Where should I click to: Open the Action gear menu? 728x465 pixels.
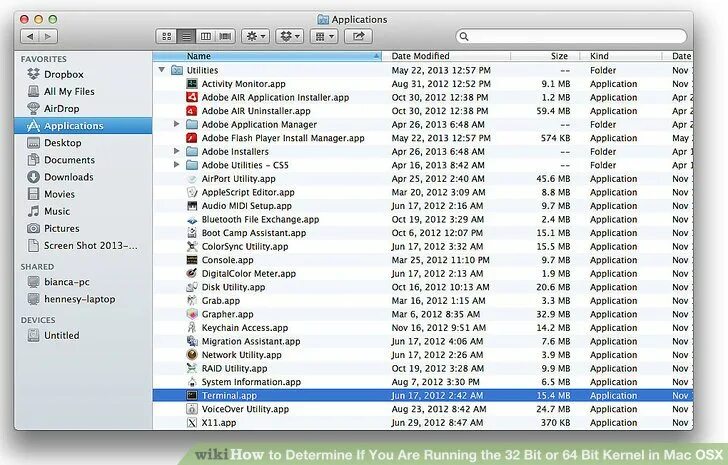click(x=255, y=36)
